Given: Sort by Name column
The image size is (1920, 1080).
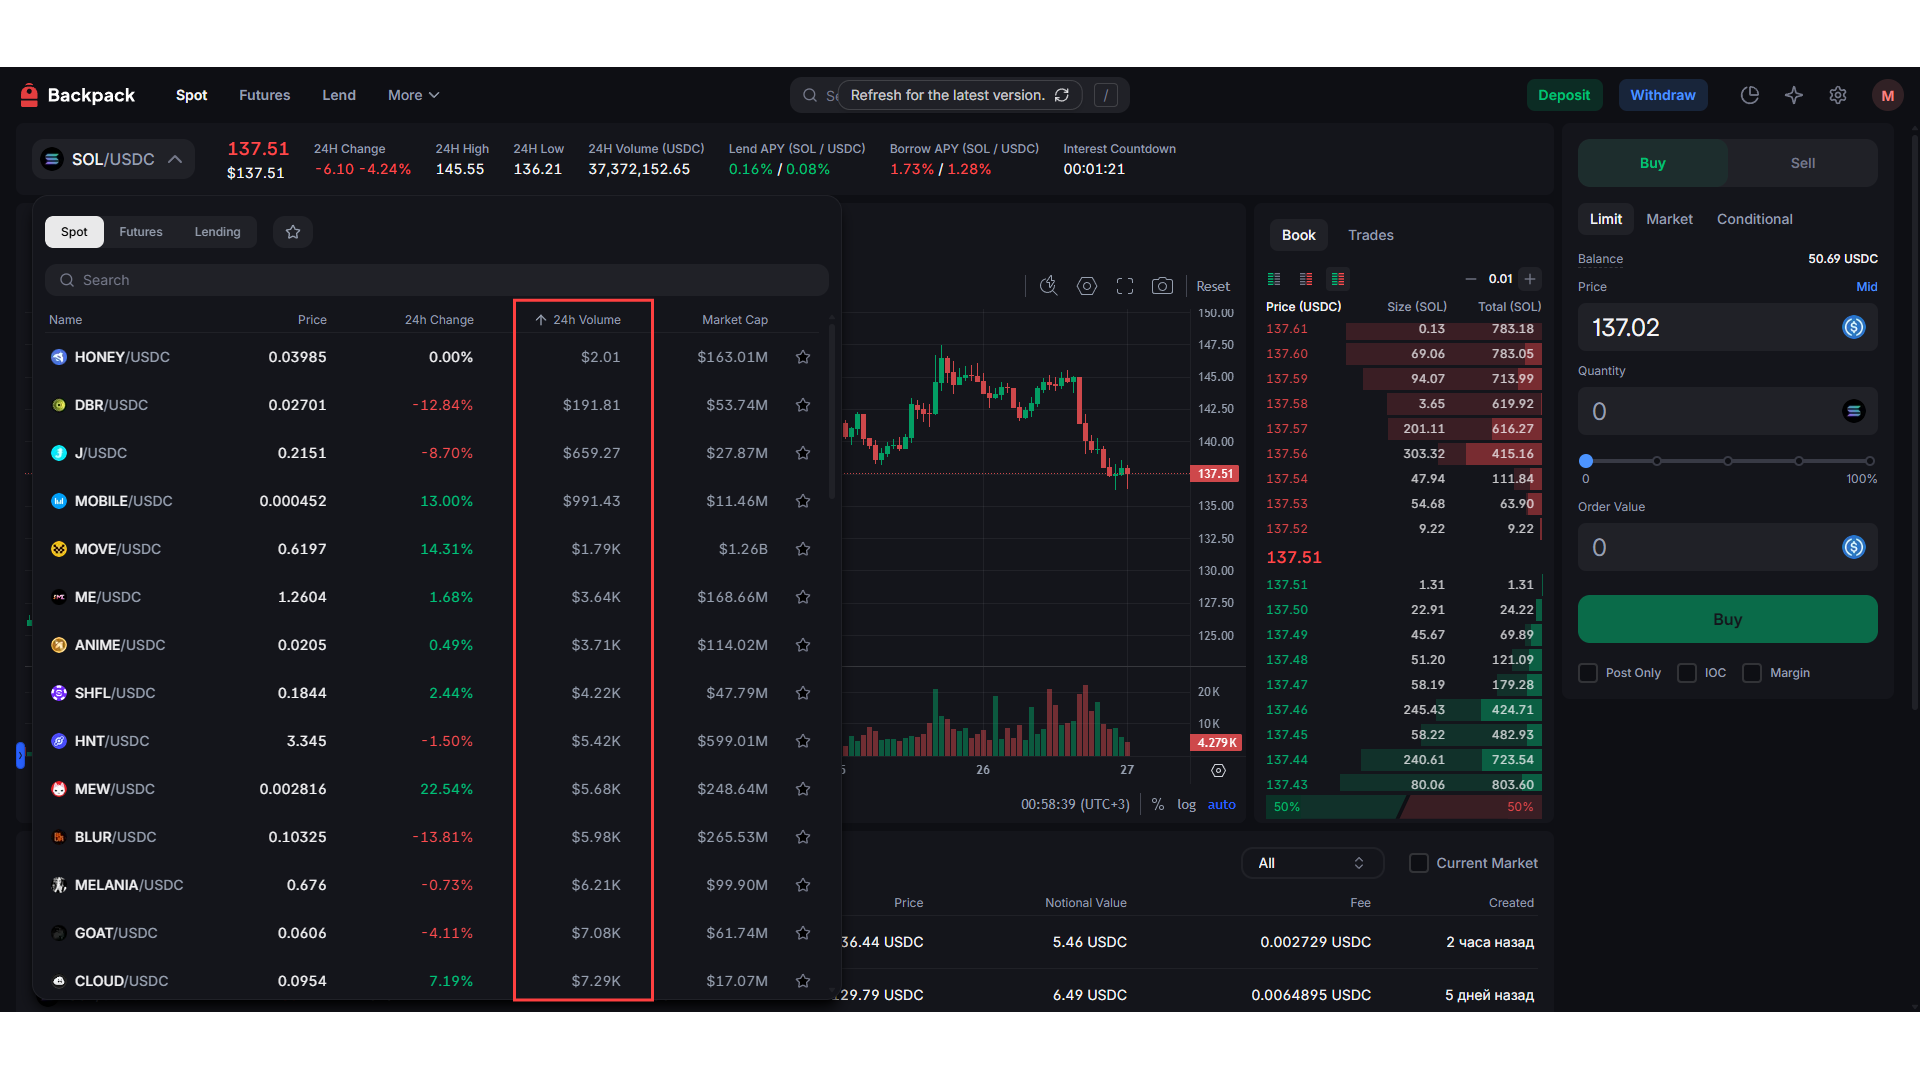Looking at the screenshot, I should [x=66, y=320].
